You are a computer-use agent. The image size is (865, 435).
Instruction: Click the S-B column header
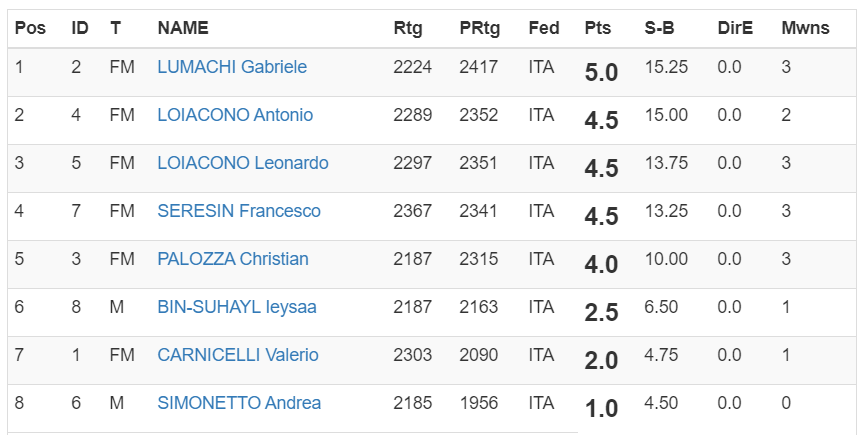click(x=659, y=28)
